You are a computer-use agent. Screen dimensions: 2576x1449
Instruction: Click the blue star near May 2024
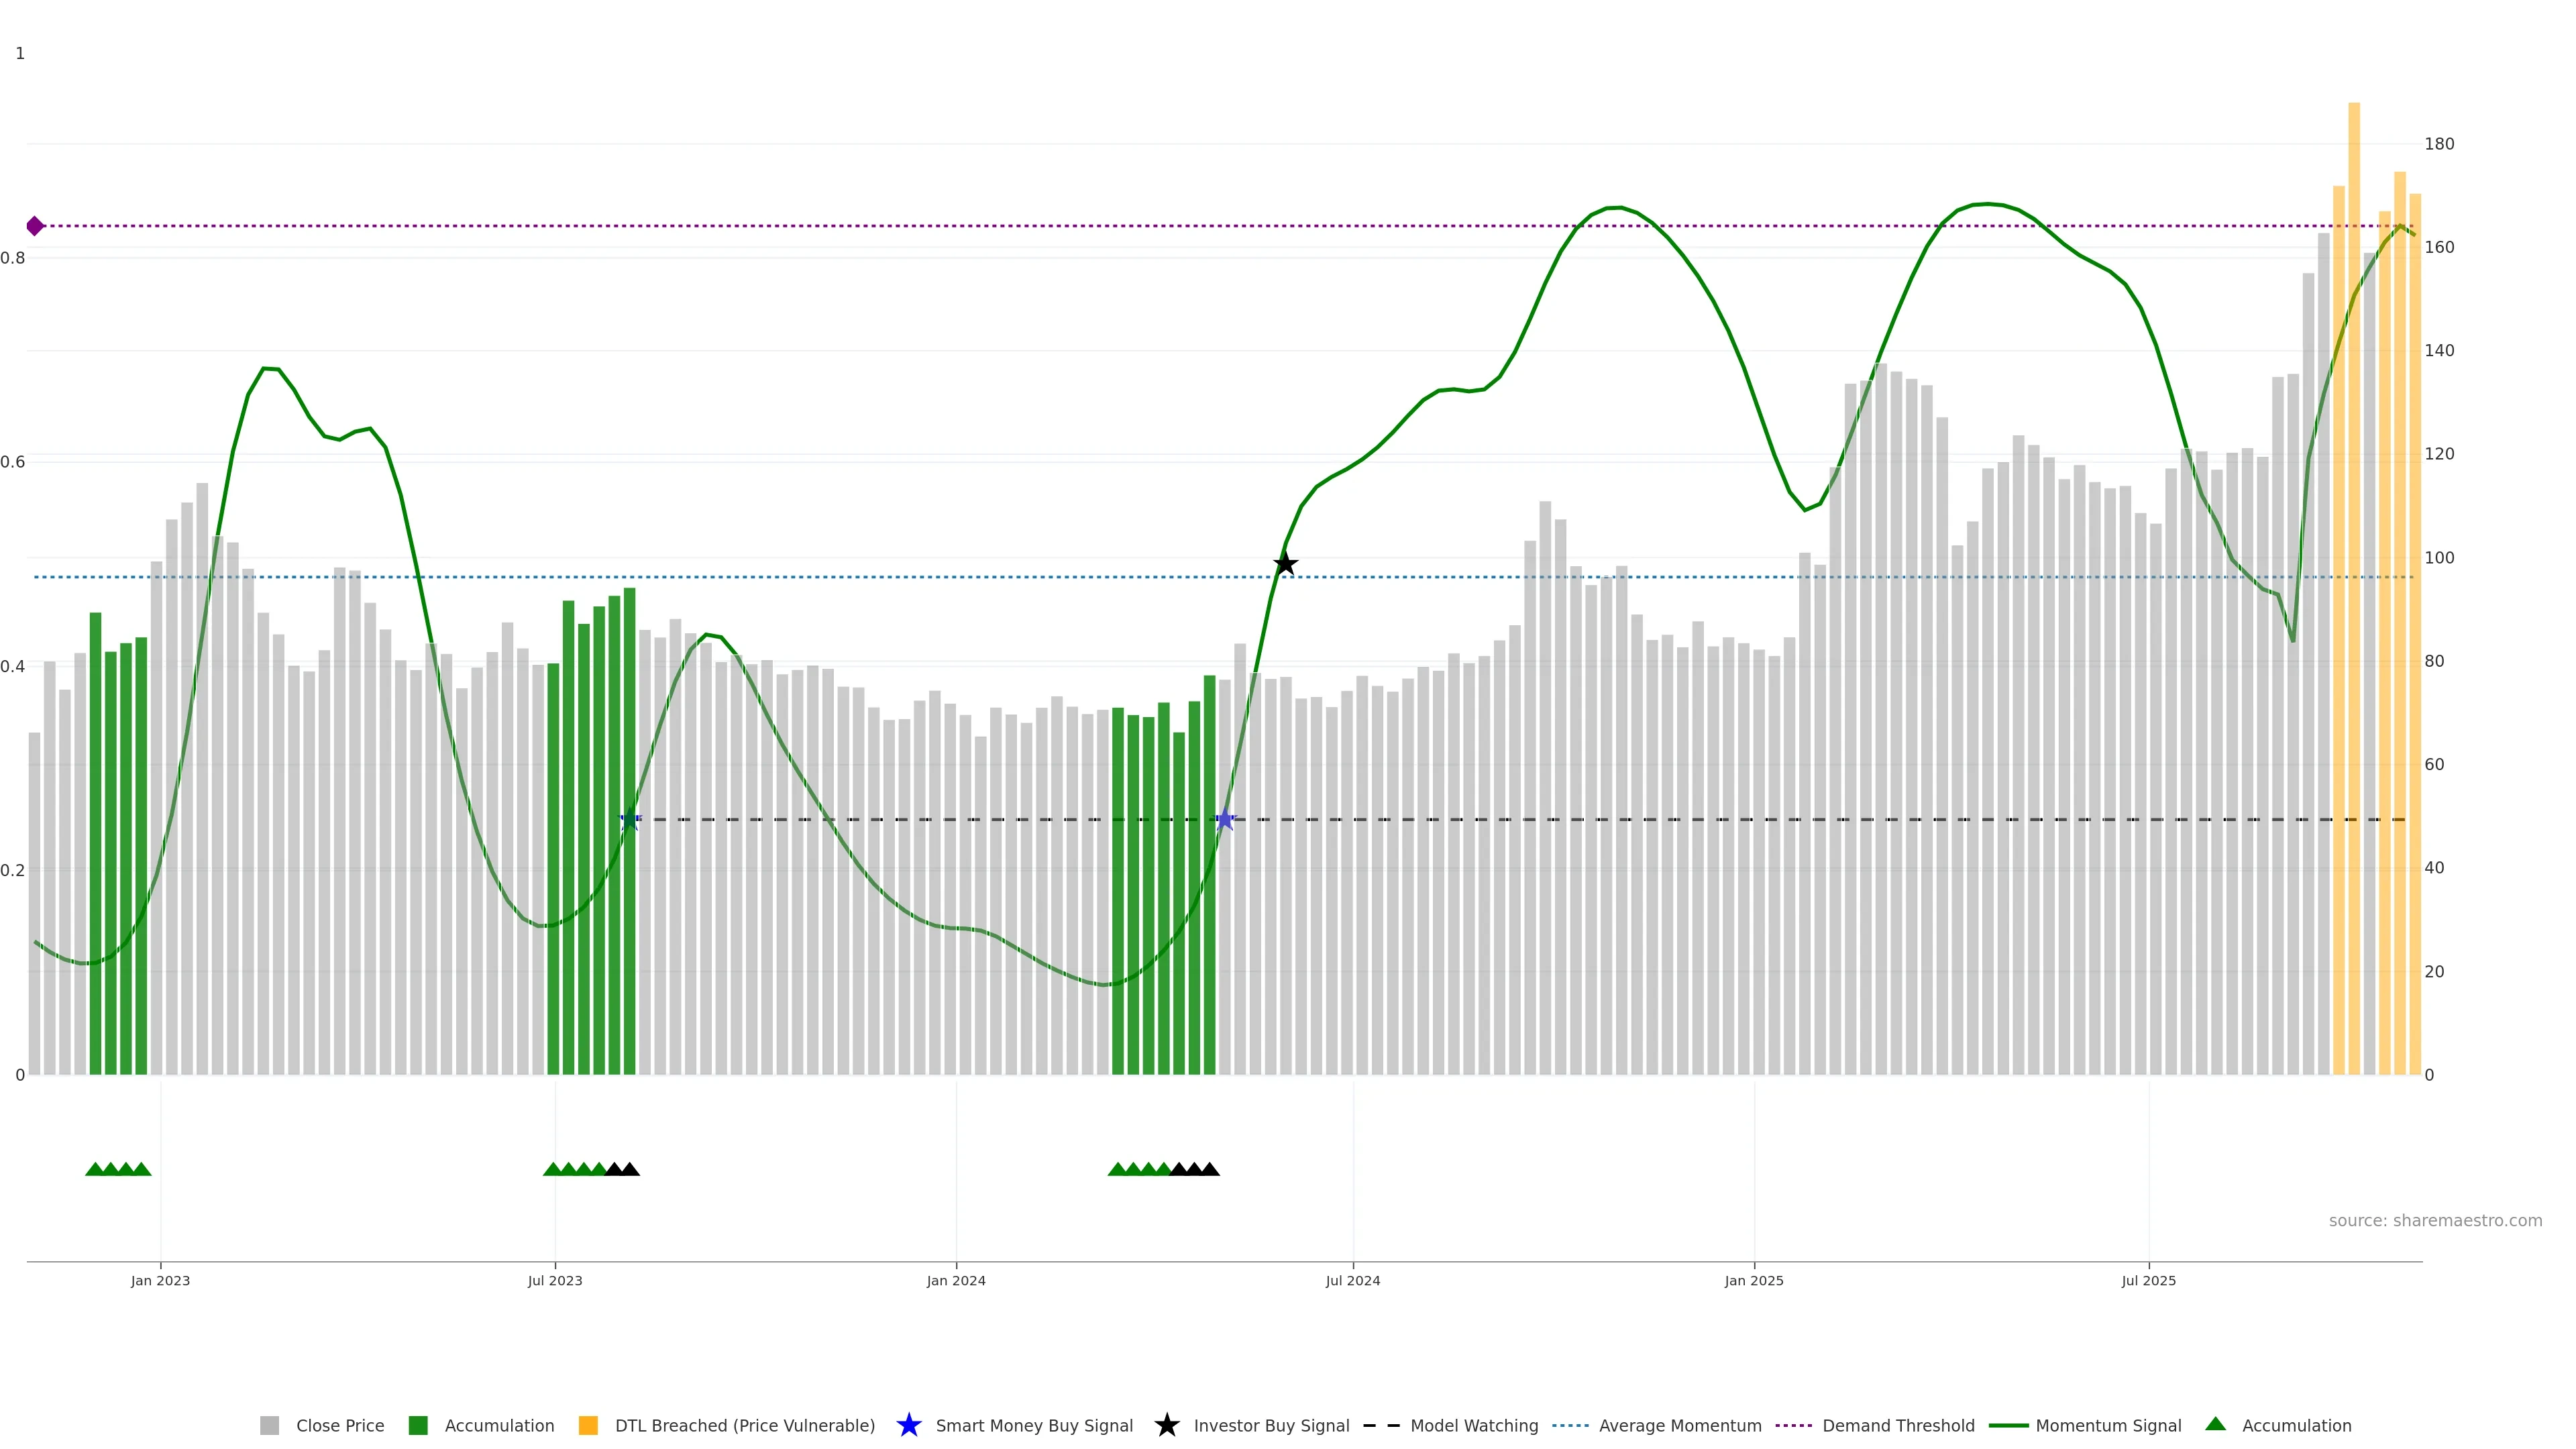(x=1224, y=820)
